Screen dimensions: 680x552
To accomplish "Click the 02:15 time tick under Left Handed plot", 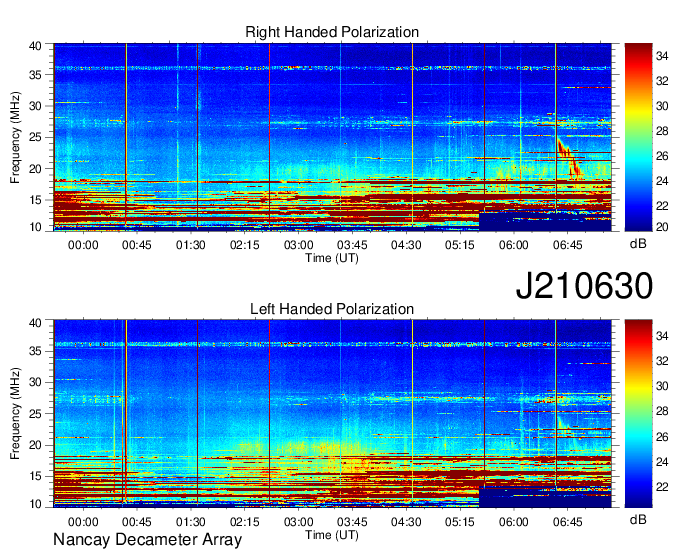I will click(245, 522).
